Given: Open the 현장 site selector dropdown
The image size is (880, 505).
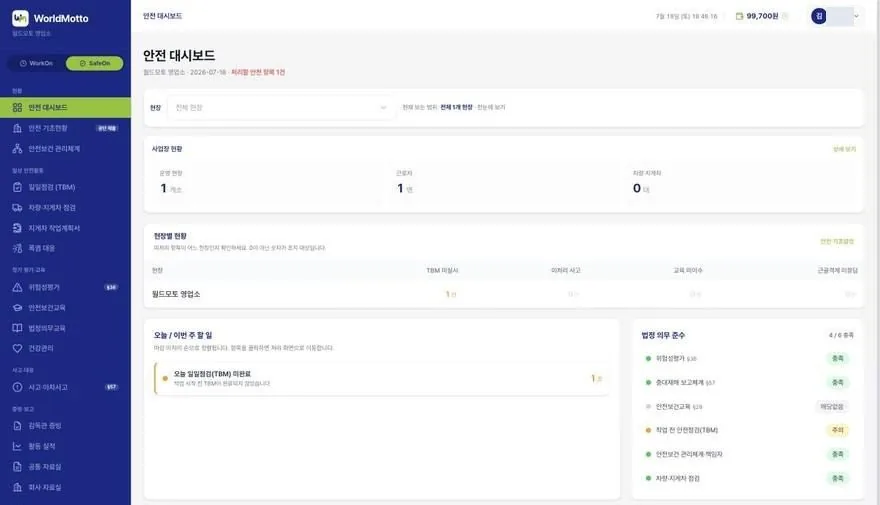Looking at the screenshot, I should click(x=281, y=108).
